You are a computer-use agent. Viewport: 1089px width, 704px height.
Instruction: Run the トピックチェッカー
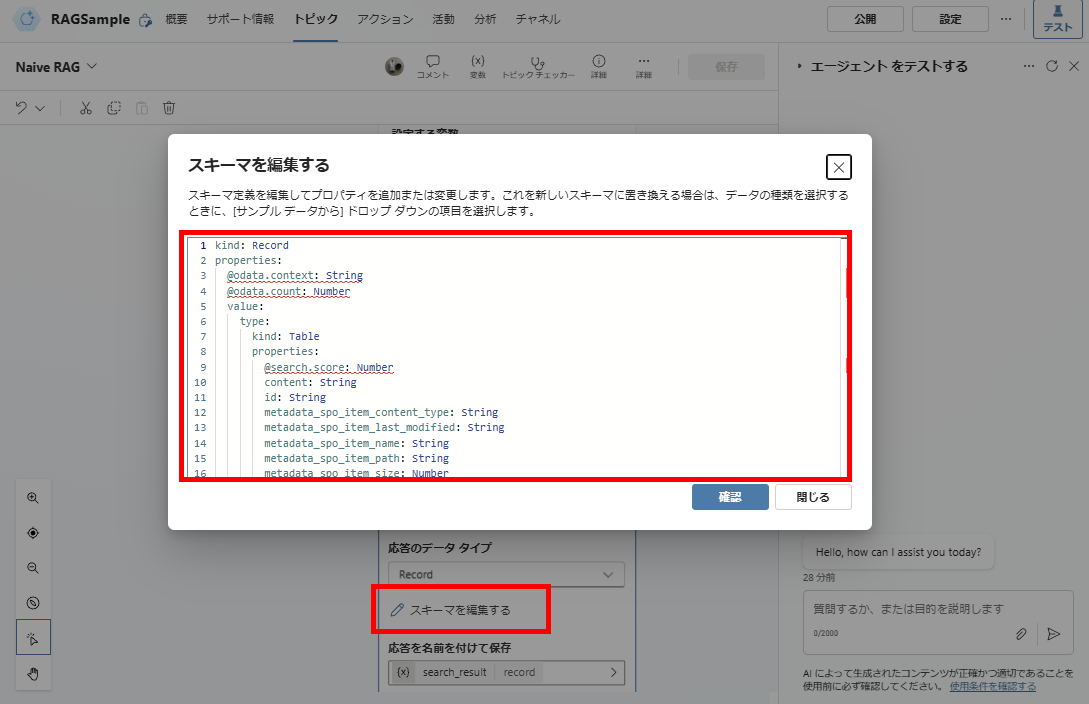(x=537, y=66)
